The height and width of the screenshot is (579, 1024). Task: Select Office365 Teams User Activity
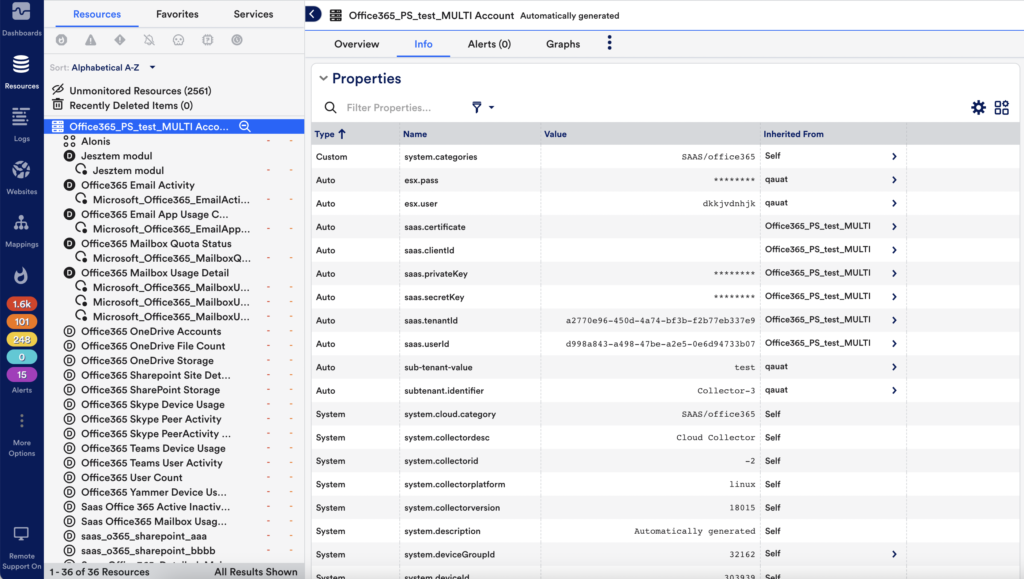click(x=152, y=463)
